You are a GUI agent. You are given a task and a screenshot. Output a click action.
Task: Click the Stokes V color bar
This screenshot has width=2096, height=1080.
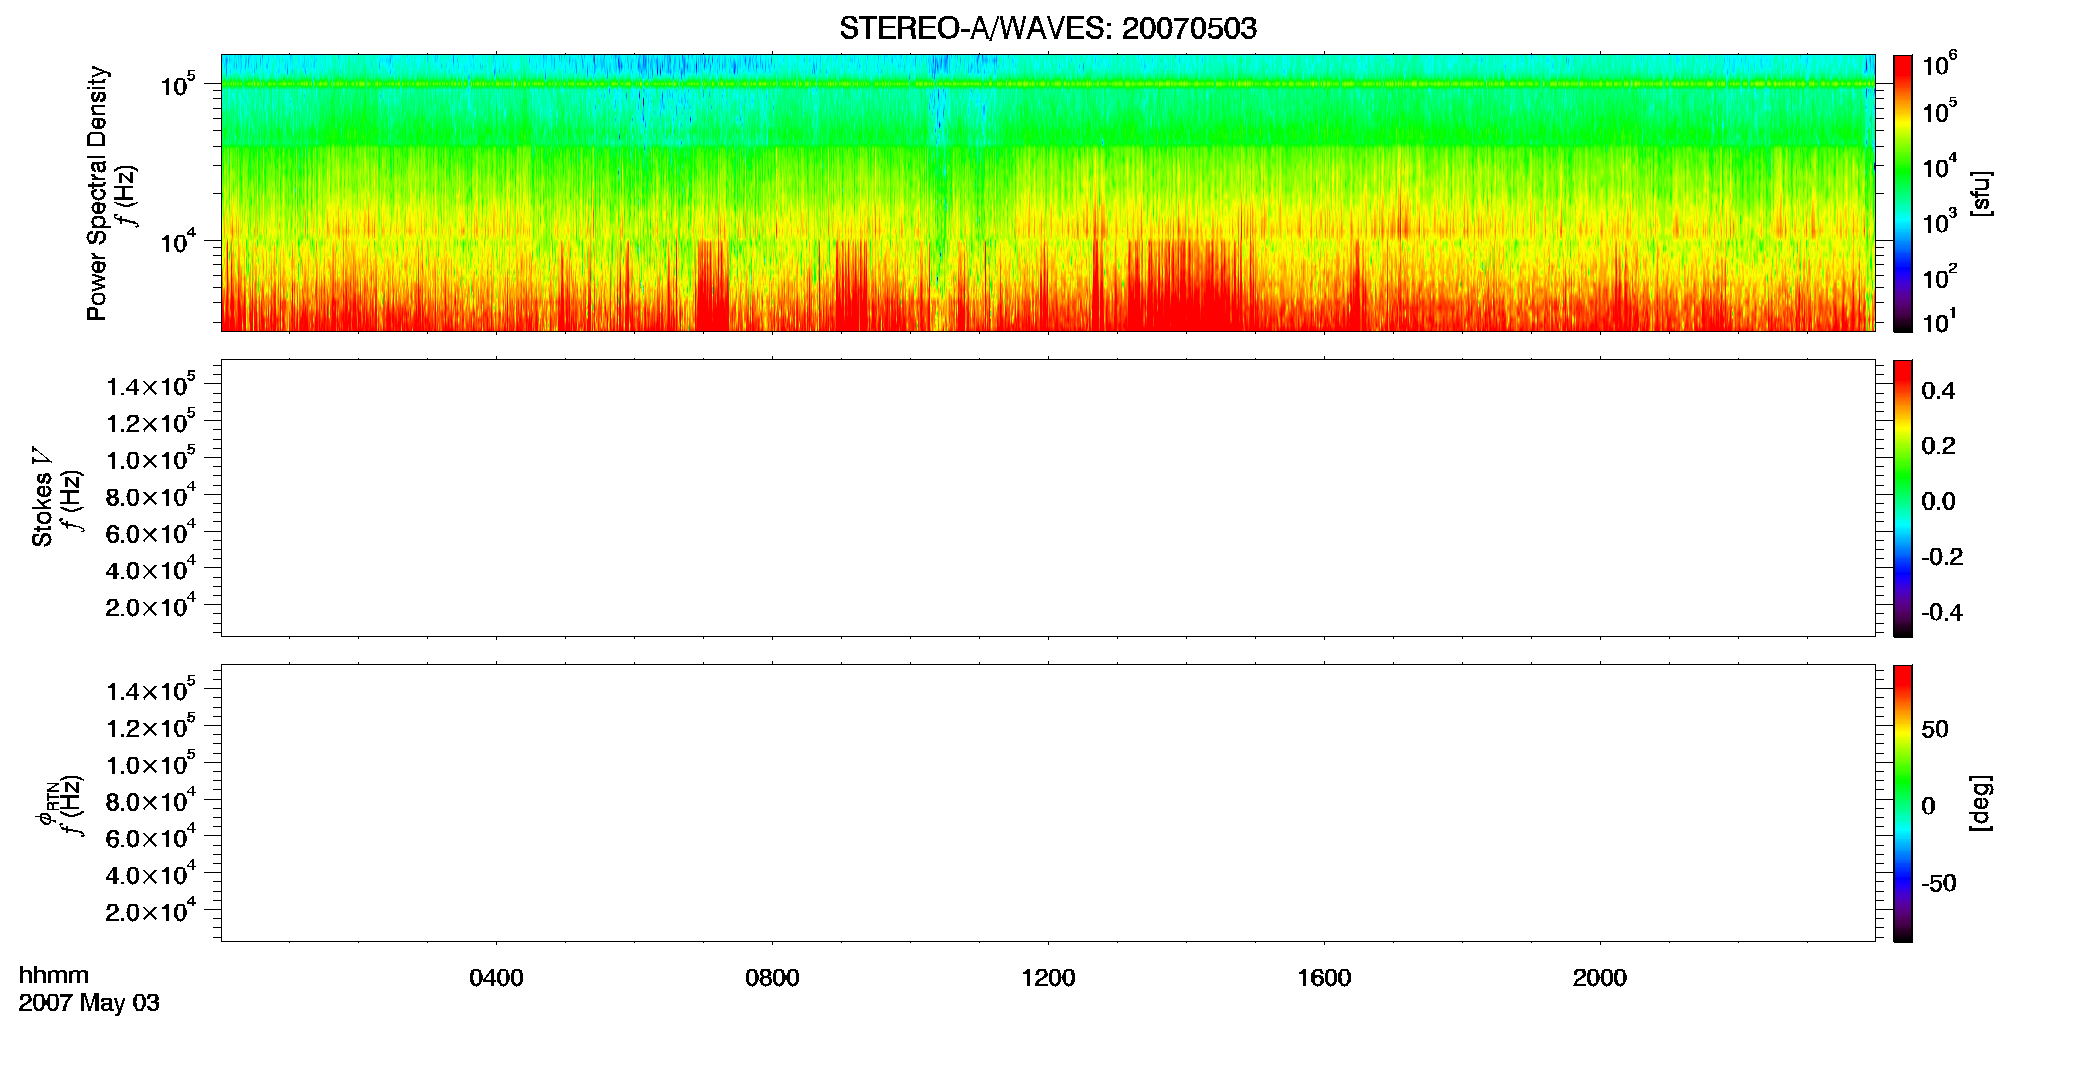(x=1903, y=497)
